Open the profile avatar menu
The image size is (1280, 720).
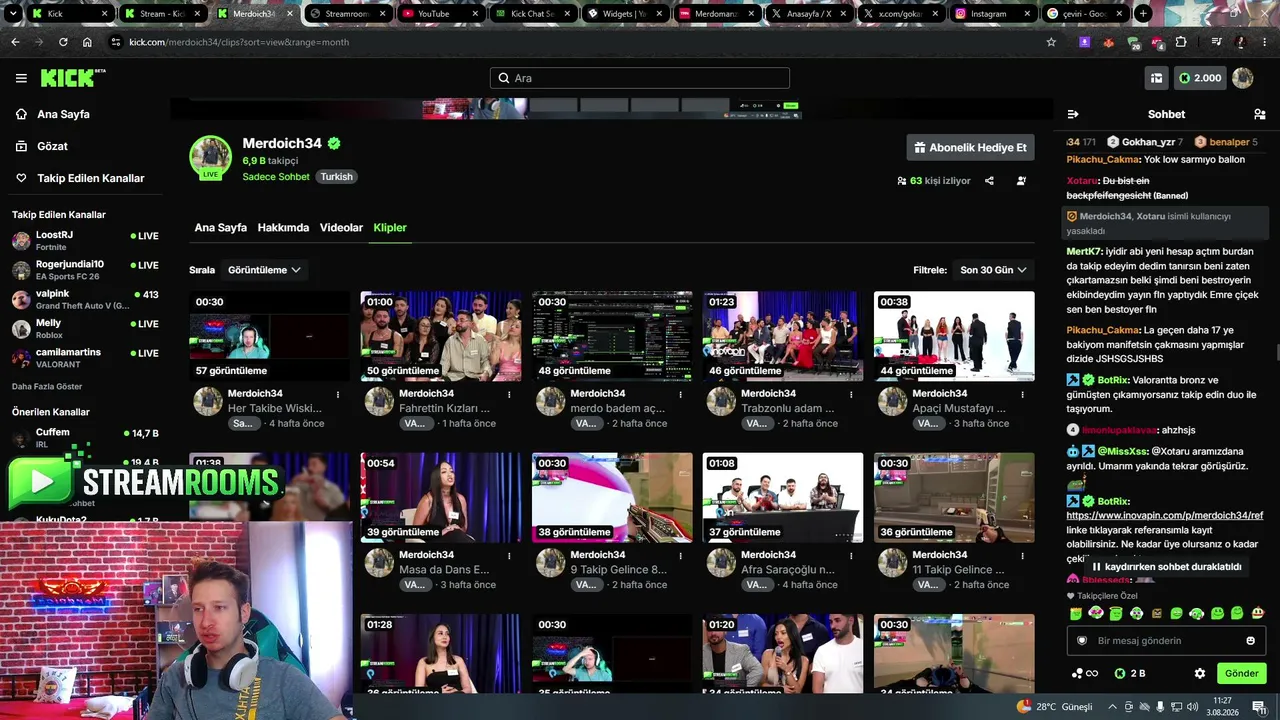pyautogui.click(x=1243, y=78)
